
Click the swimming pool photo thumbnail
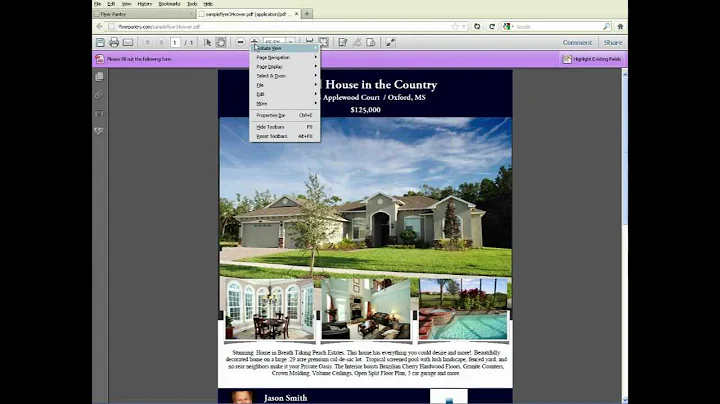point(463,309)
